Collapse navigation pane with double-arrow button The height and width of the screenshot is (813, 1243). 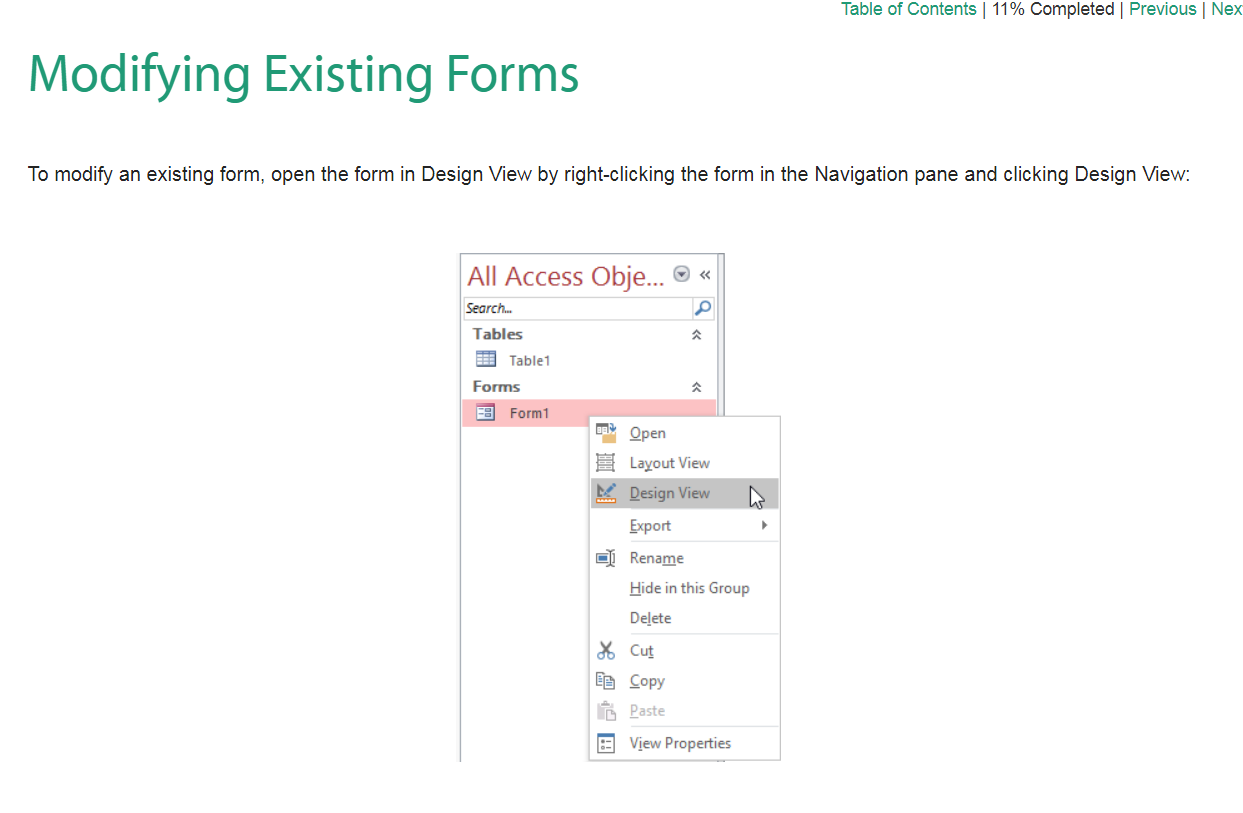point(705,274)
